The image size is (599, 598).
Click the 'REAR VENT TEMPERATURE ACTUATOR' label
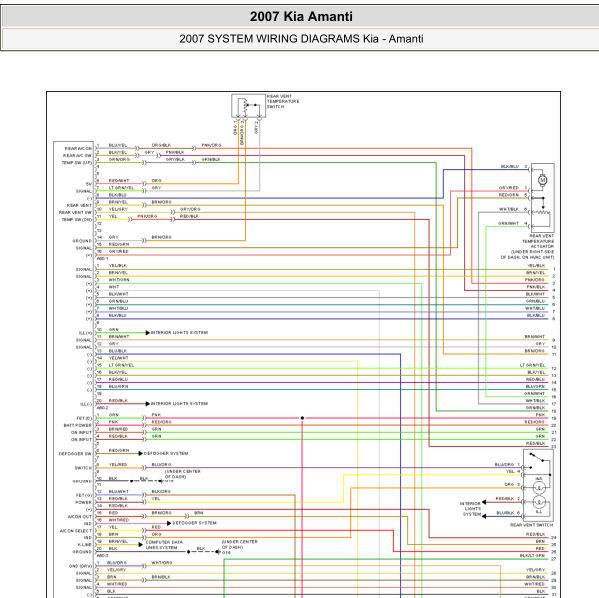point(538,241)
